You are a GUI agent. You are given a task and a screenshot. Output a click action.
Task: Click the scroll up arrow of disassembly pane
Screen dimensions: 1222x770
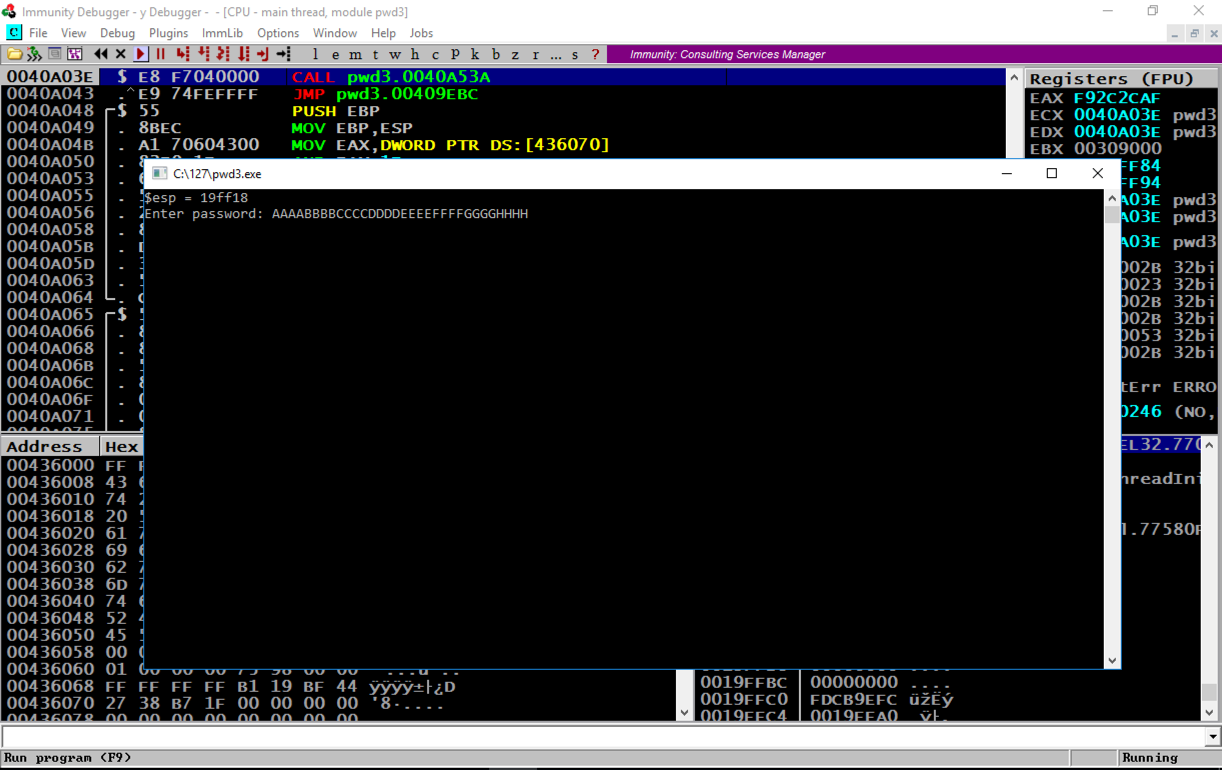click(1014, 78)
